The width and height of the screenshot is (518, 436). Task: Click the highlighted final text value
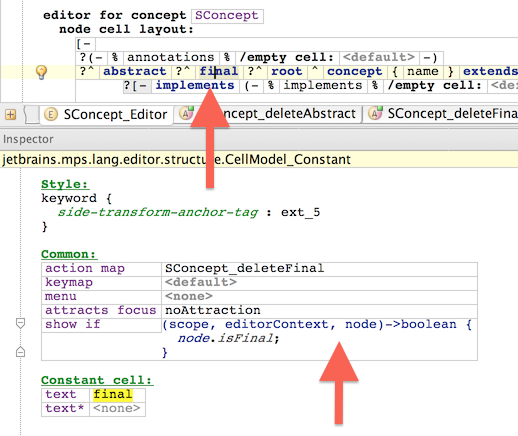coord(113,394)
